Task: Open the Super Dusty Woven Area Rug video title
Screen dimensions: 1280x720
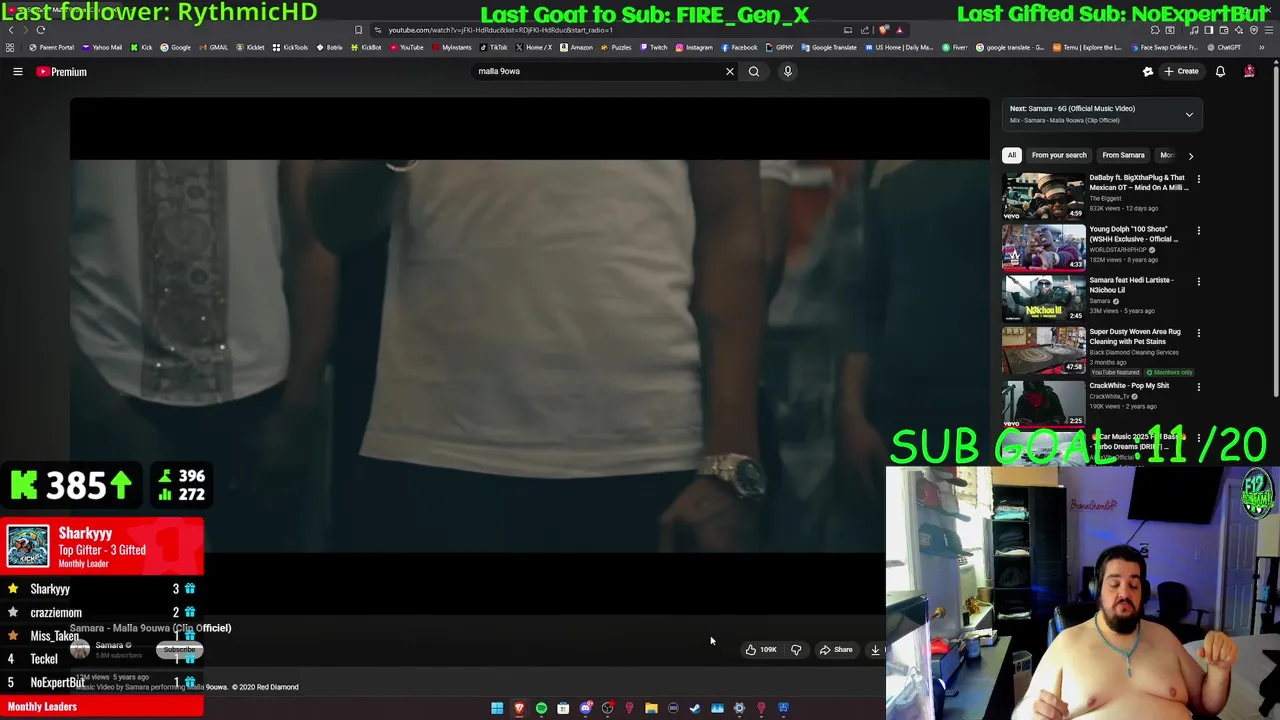Action: pos(1135,336)
